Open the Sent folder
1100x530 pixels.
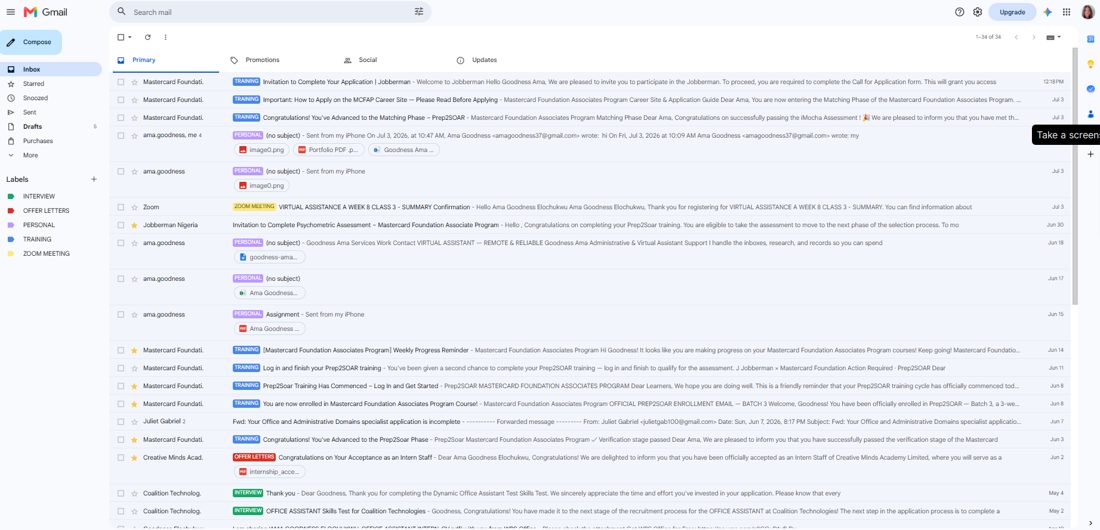pos(29,112)
